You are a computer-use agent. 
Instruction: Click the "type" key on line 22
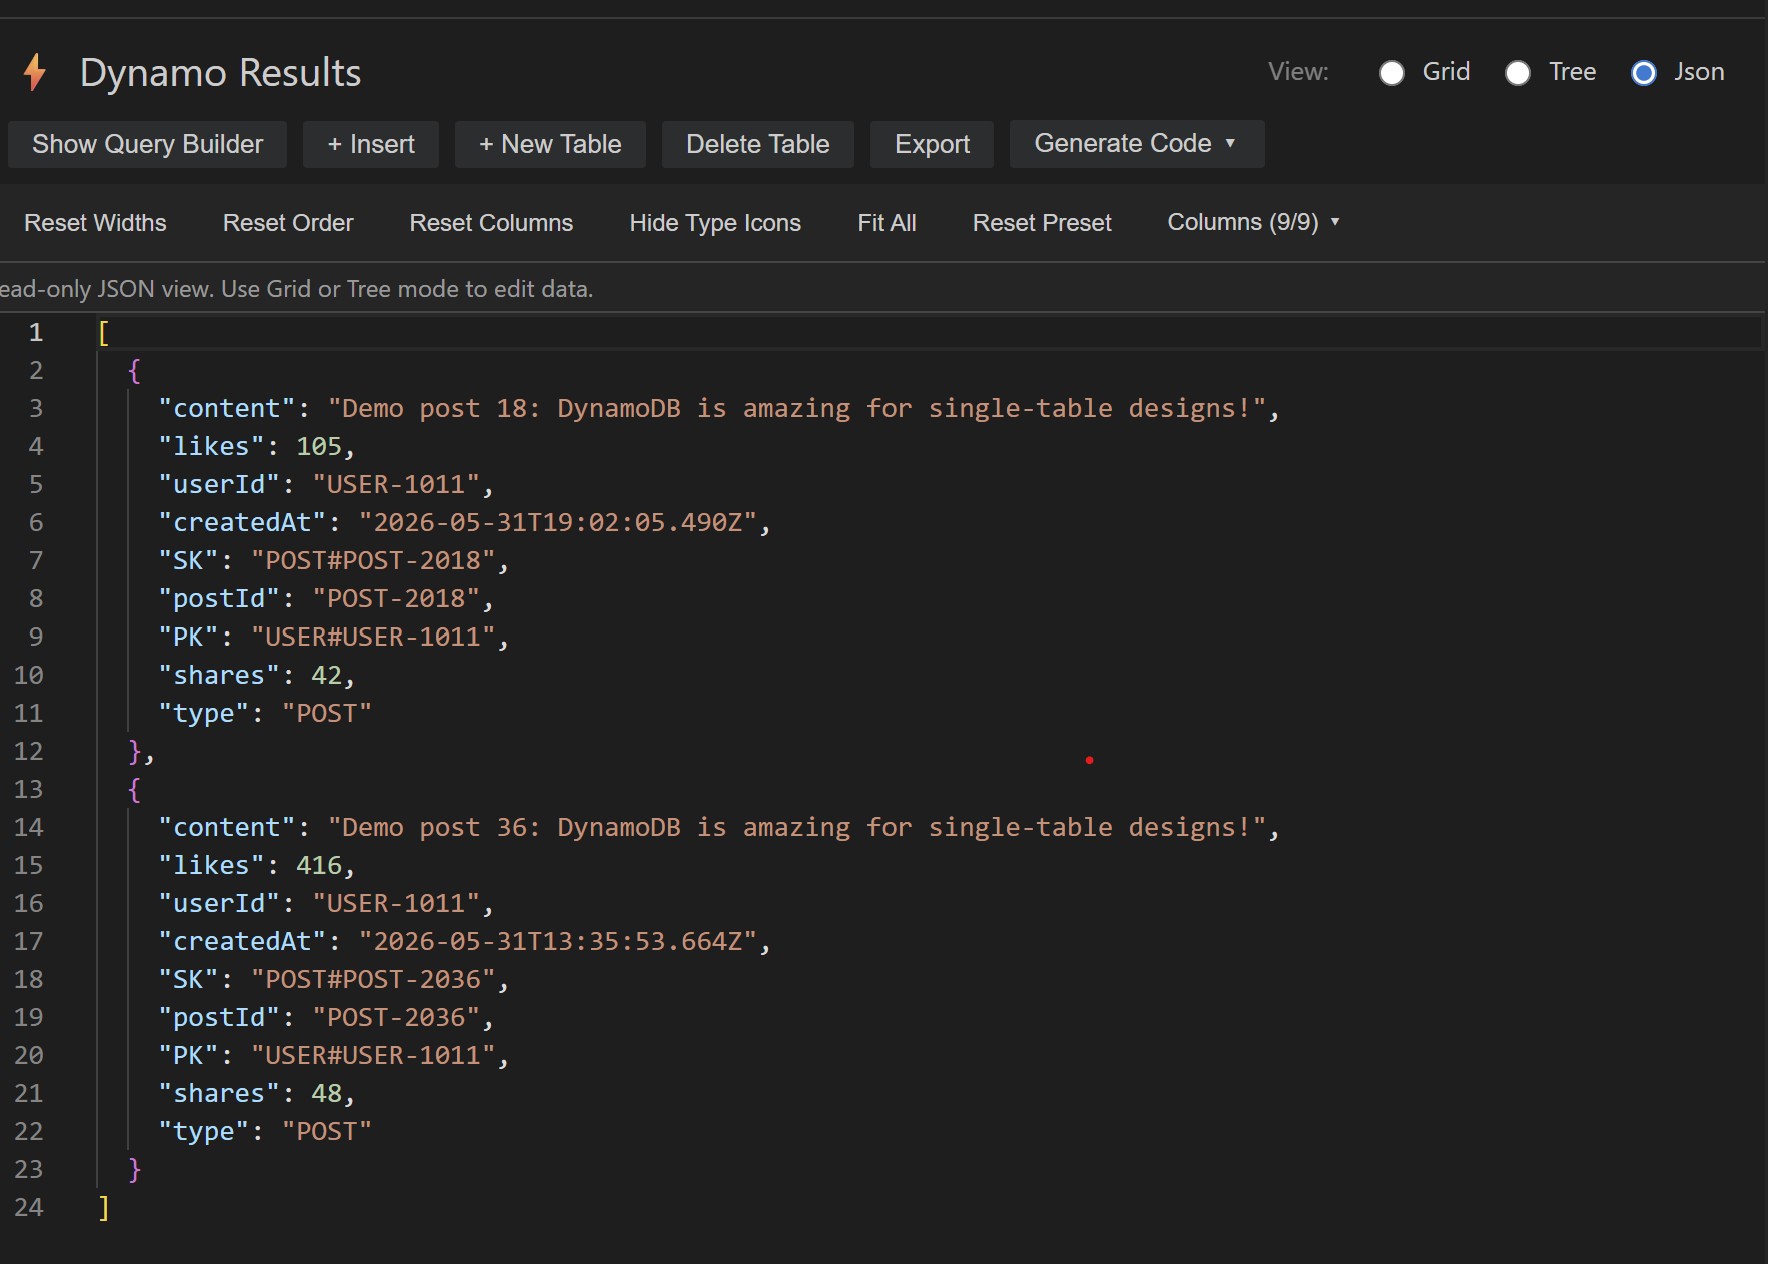click(203, 1131)
